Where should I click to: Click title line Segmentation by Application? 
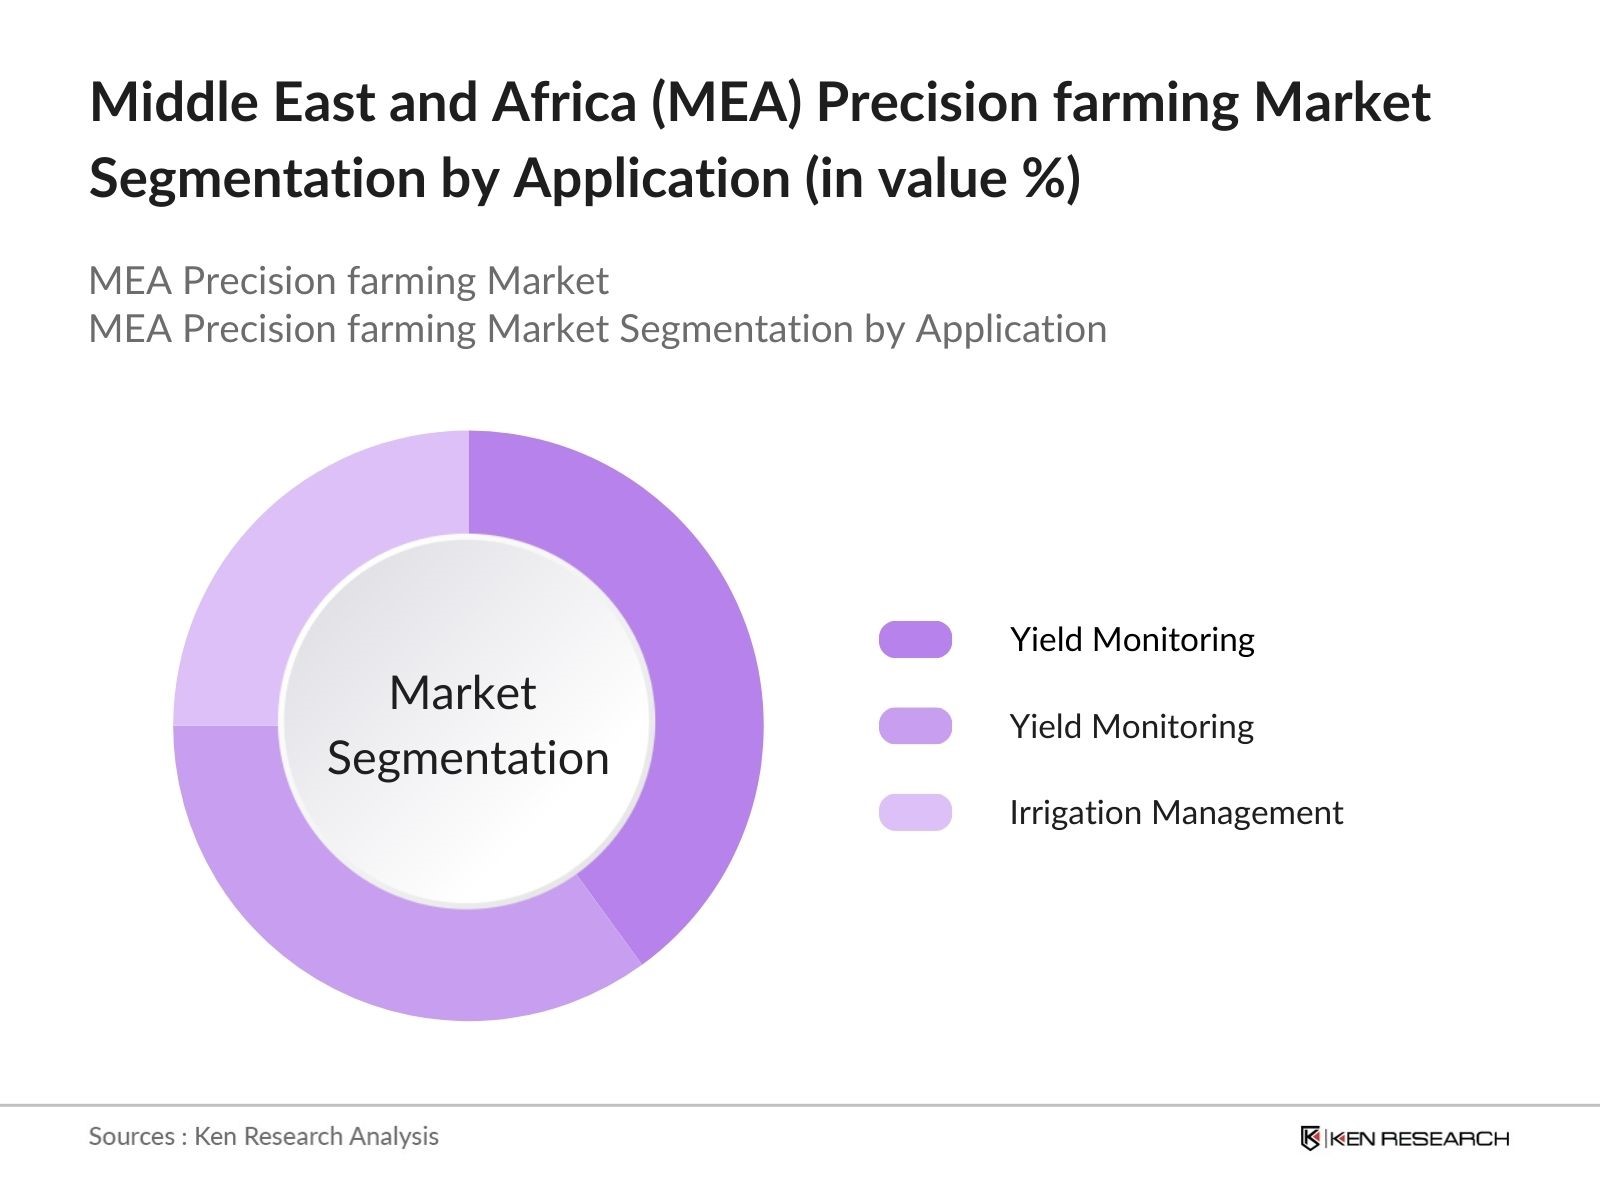440,178
